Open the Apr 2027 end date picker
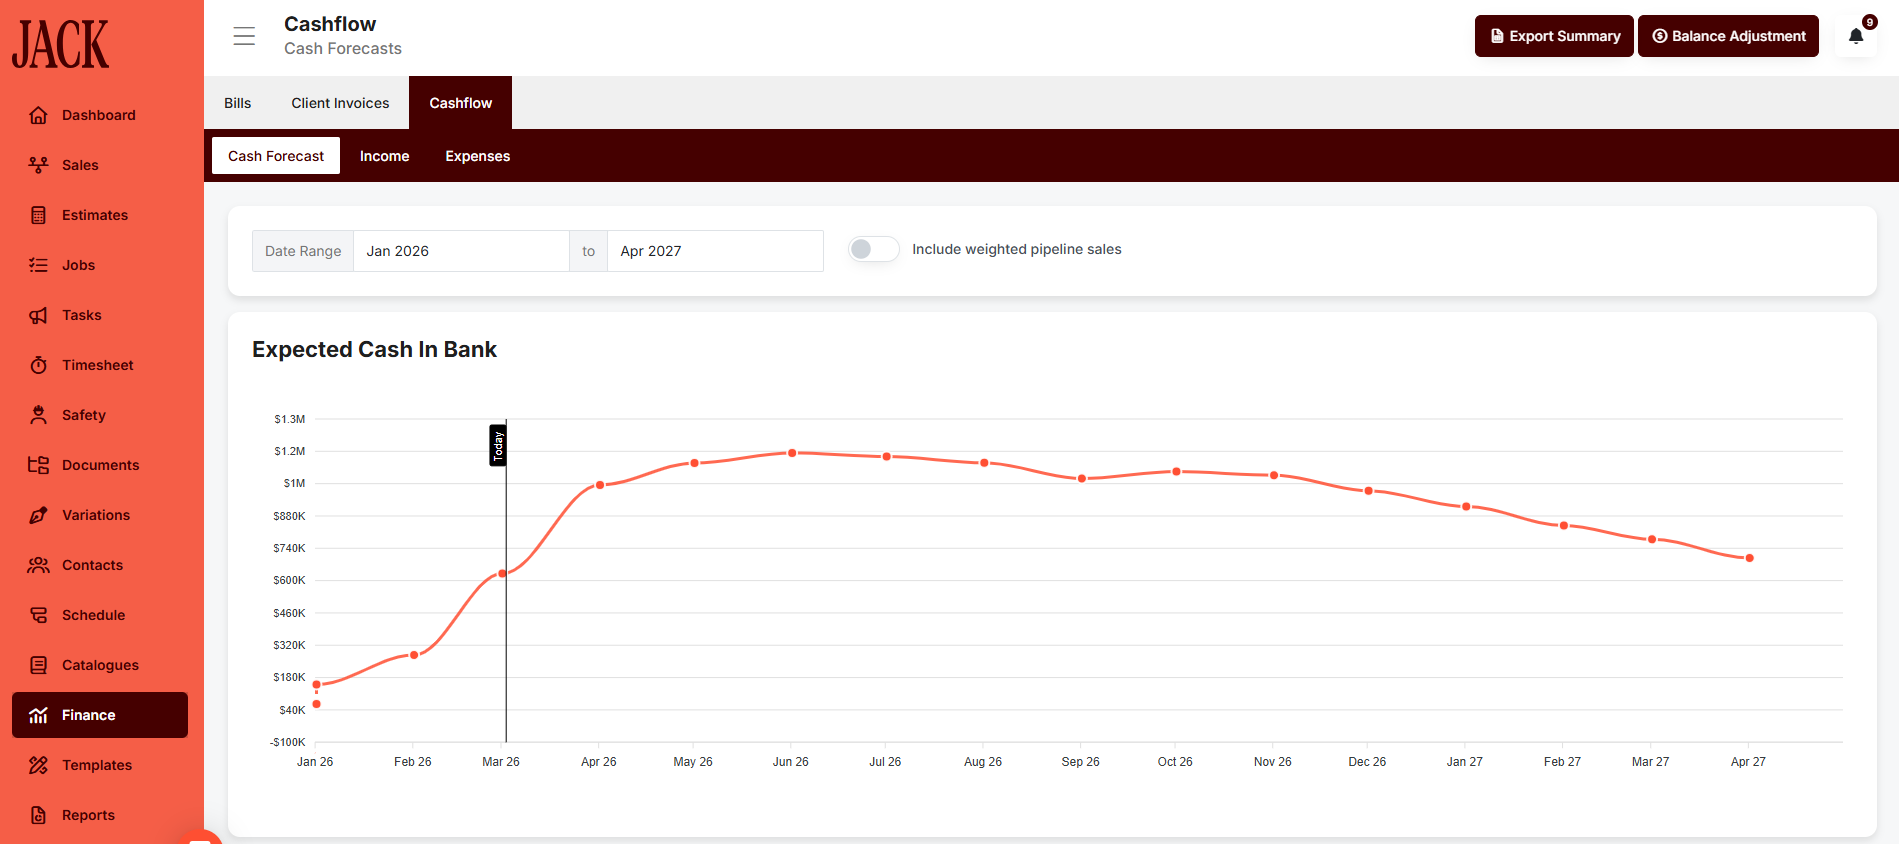Image resolution: width=1899 pixels, height=844 pixels. tap(715, 251)
